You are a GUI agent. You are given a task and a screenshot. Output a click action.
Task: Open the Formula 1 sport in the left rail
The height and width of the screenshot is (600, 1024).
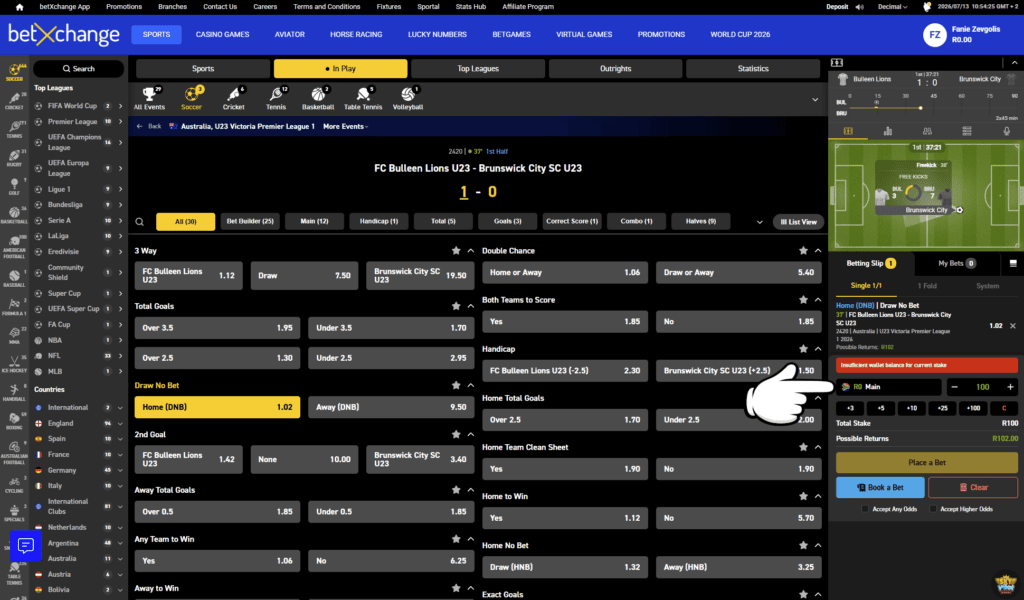[x=14, y=307]
